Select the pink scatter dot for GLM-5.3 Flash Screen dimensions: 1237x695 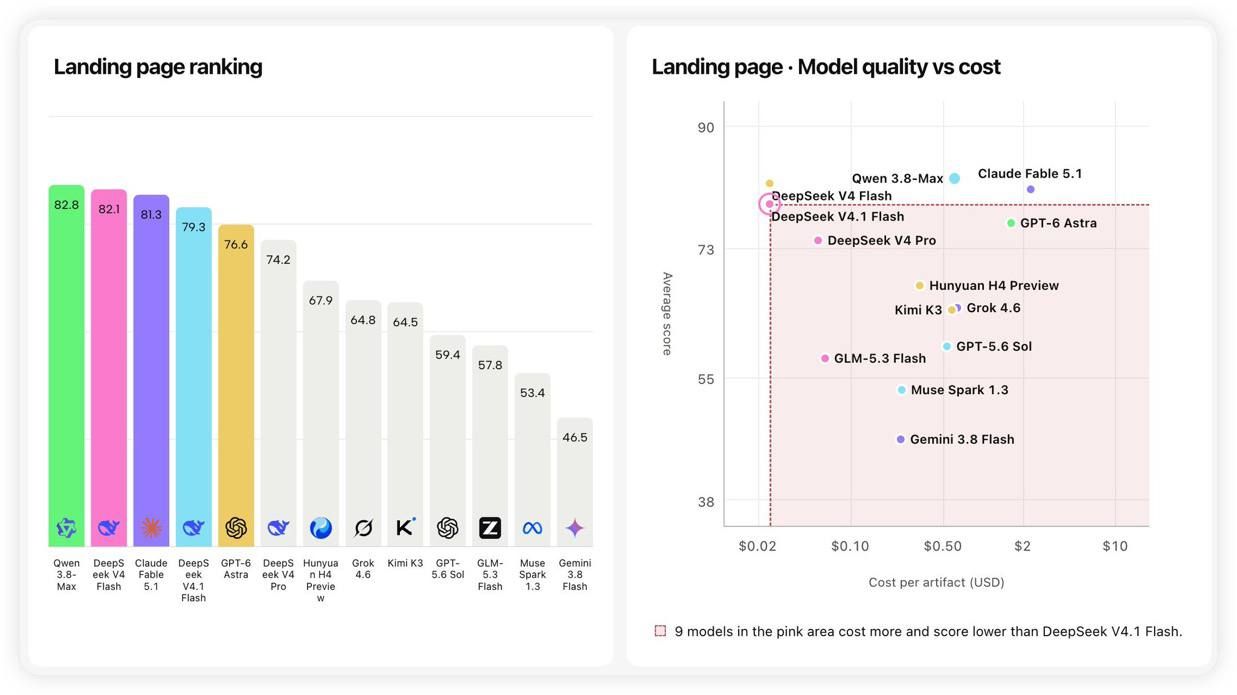point(825,358)
